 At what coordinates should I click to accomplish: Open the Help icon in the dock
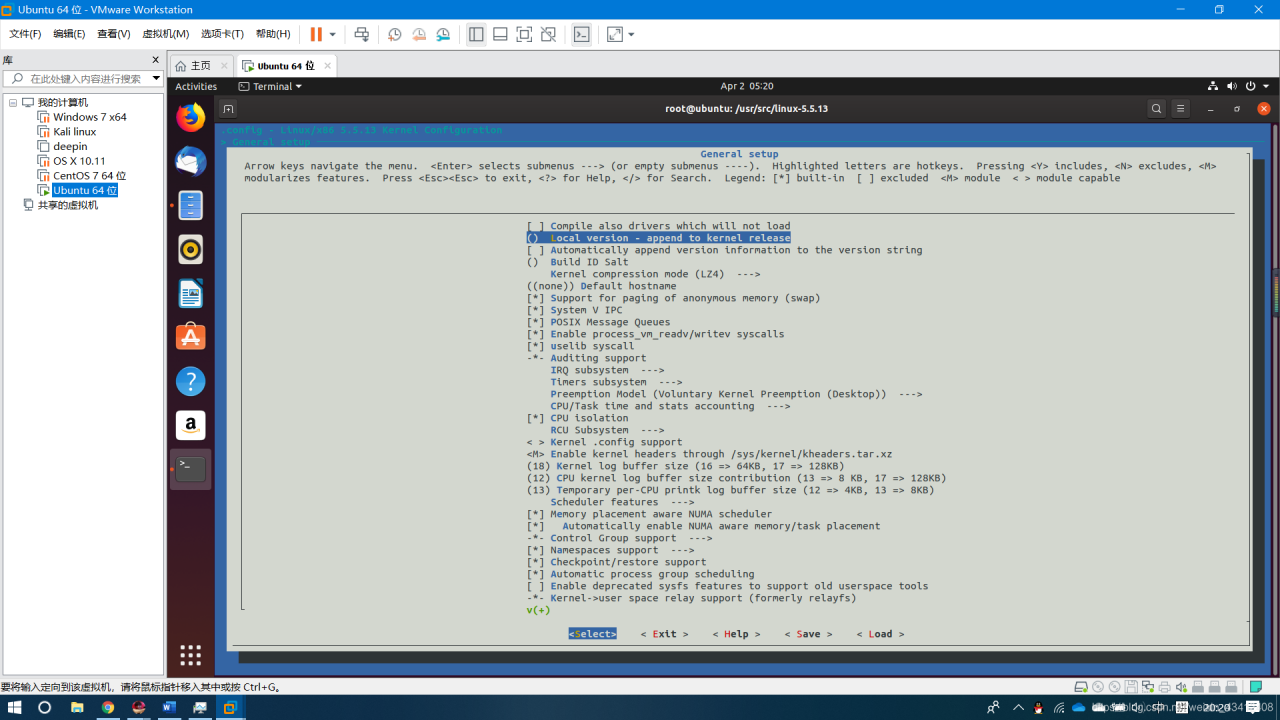190,381
